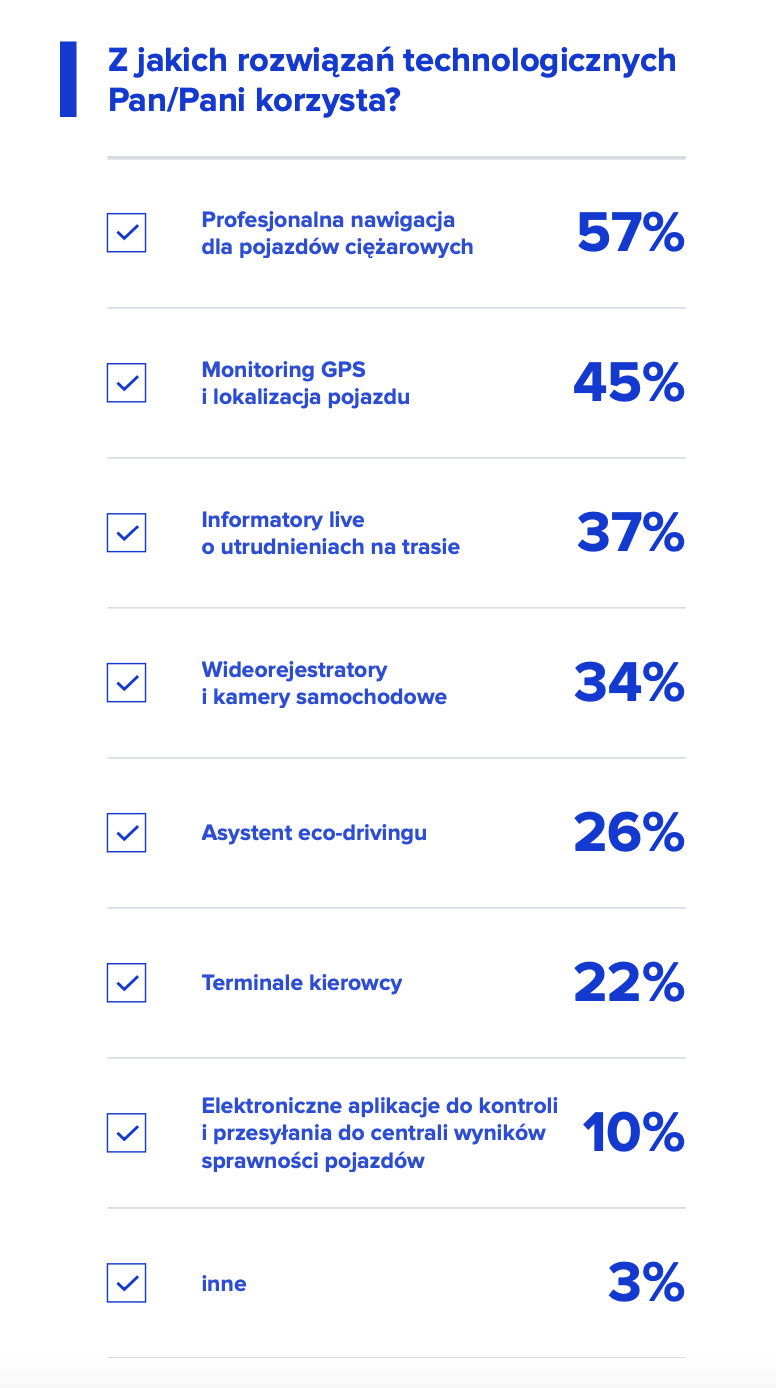Toggle checkbox next to 'Informatory live'
This screenshot has height=1388, width=776.
coord(127,533)
